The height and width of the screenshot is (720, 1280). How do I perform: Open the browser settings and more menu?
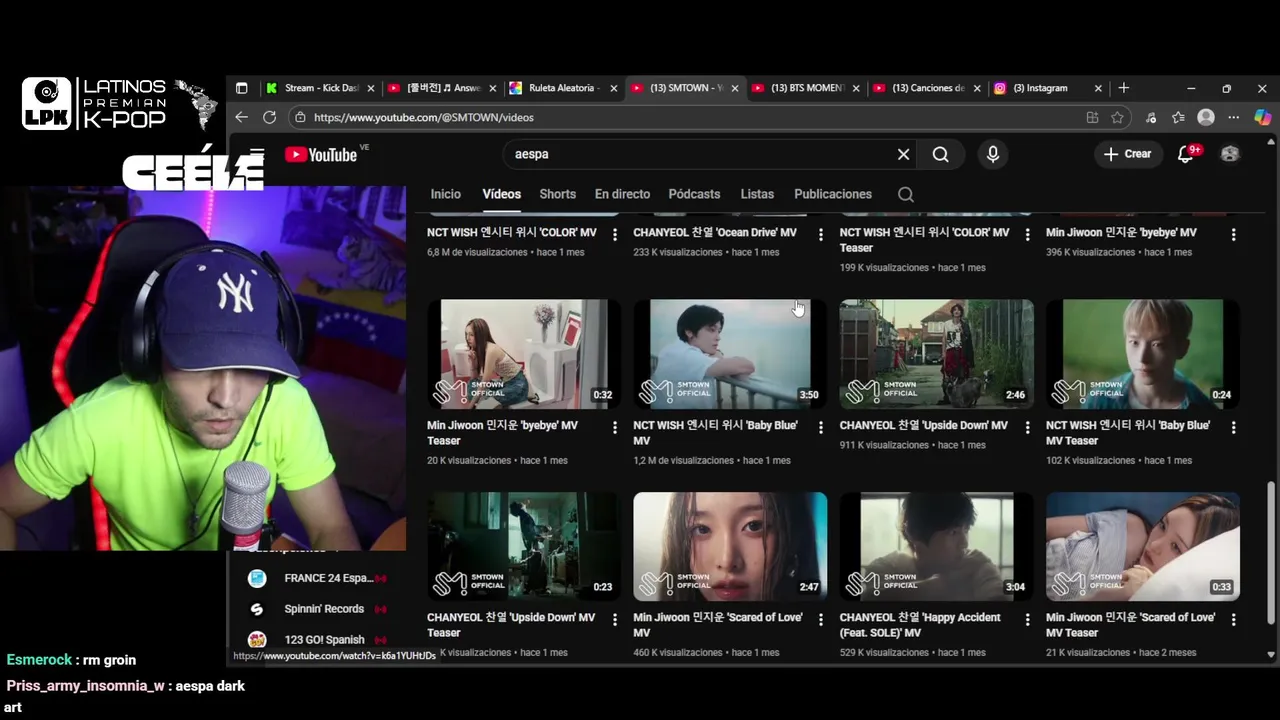pyautogui.click(x=1234, y=117)
